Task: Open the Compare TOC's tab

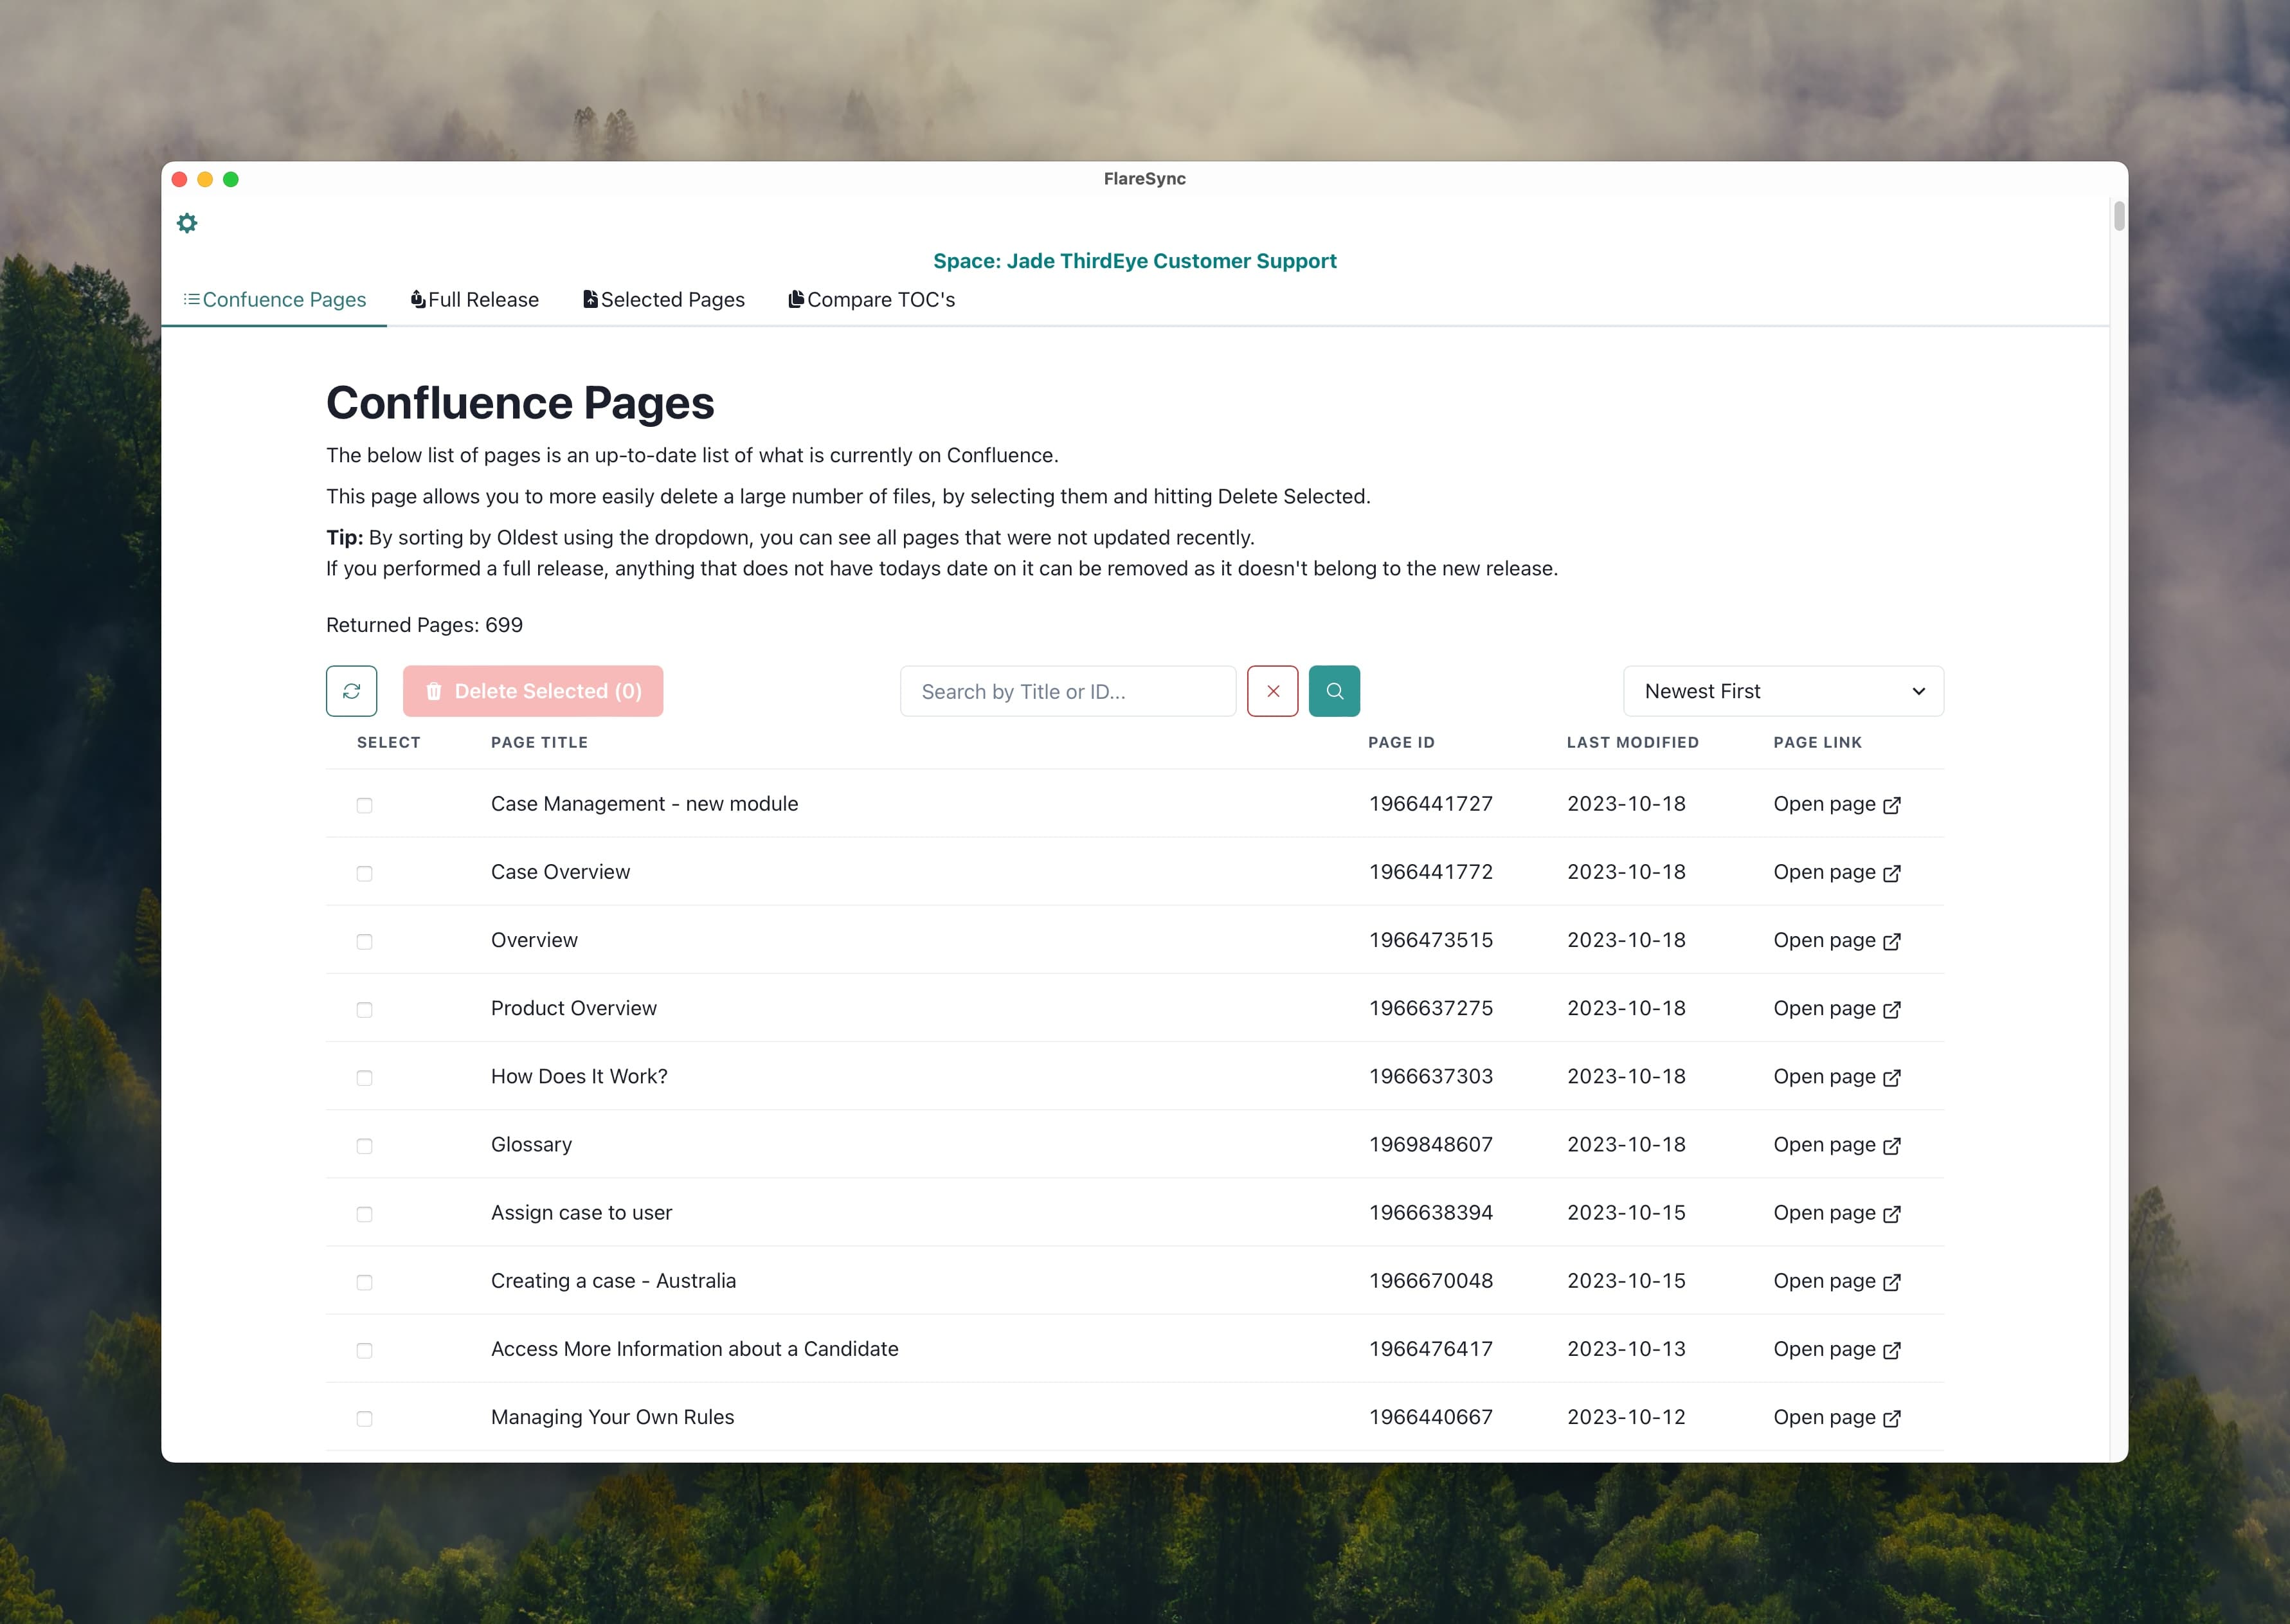Action: pos(871,299)
